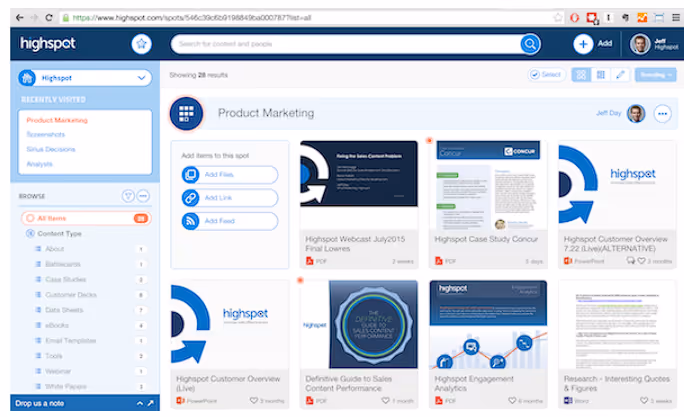Open the Jeff profile avatar in the header
The height and width of the screenshot is (417, 684).
640,44
